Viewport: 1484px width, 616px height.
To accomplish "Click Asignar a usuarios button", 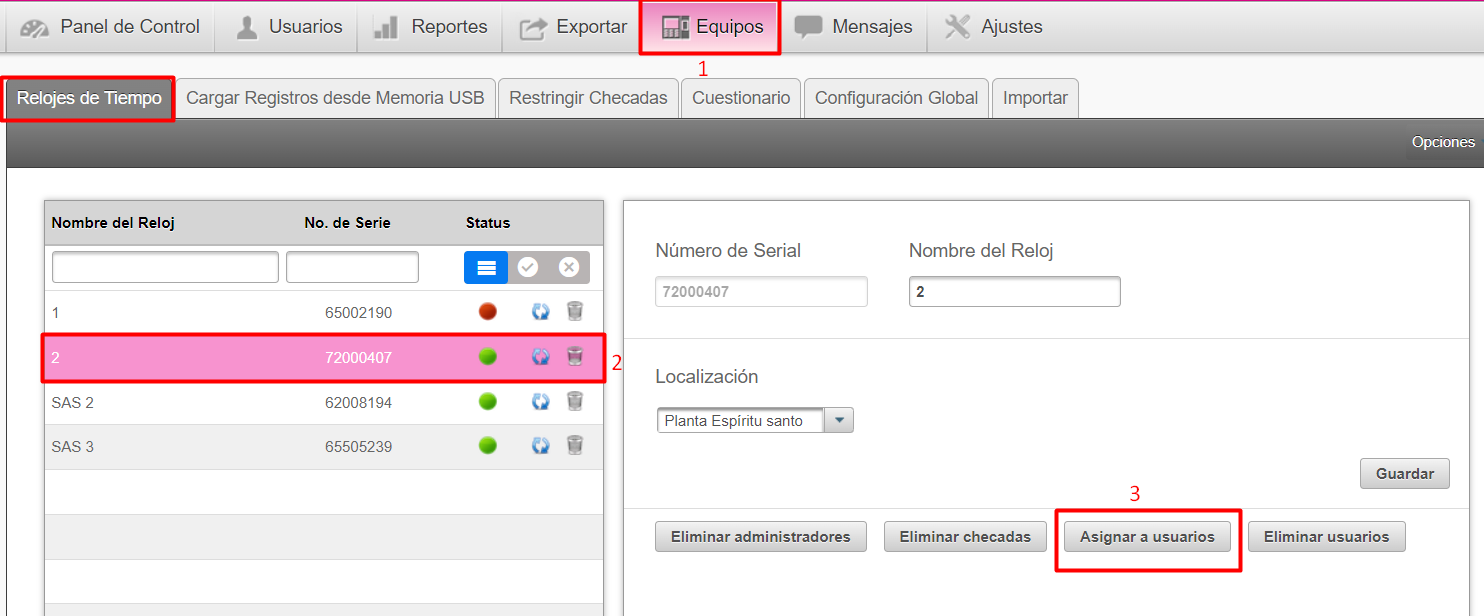I will (x=1147, y=537).
